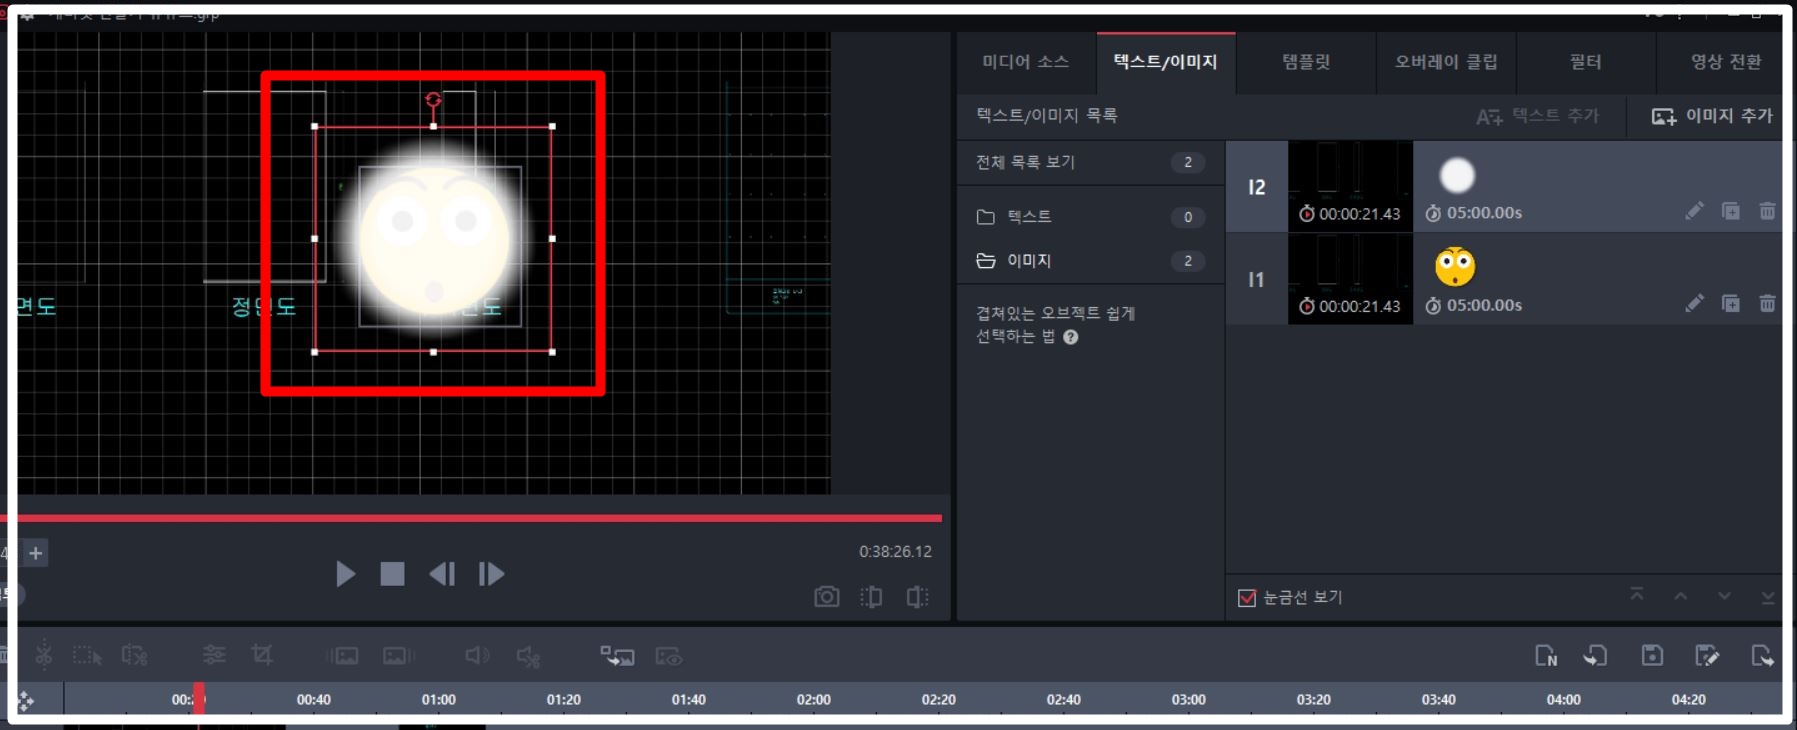
Task: Select the crop tool icon
Action: tap(262, 655)
